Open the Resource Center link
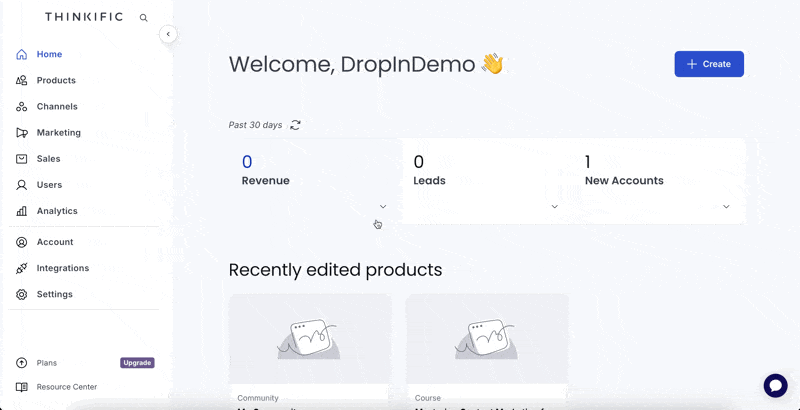 click(67, 387)
